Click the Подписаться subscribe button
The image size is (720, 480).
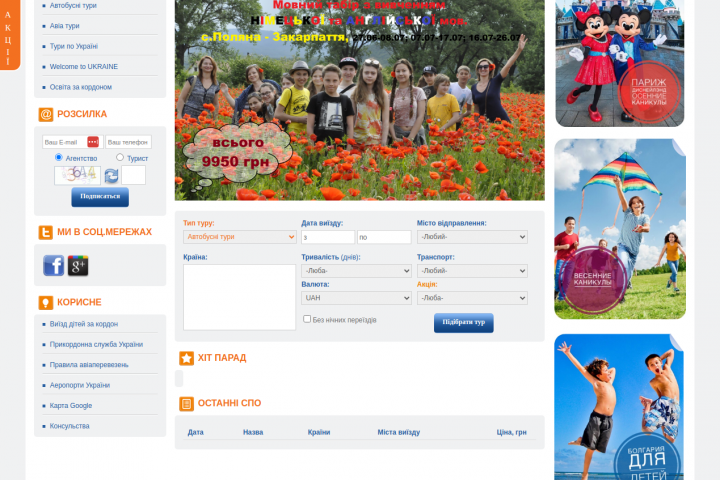(100, 197)
